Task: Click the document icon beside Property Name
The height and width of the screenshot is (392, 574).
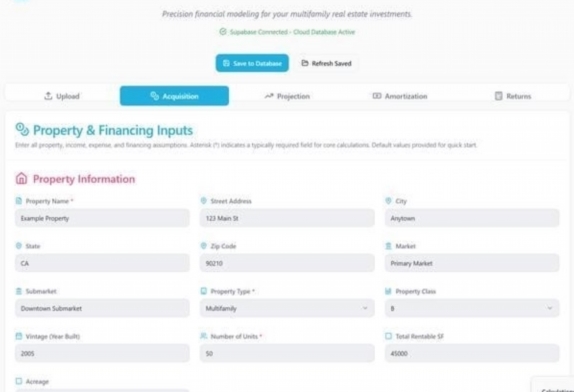Action: [19, 201]
